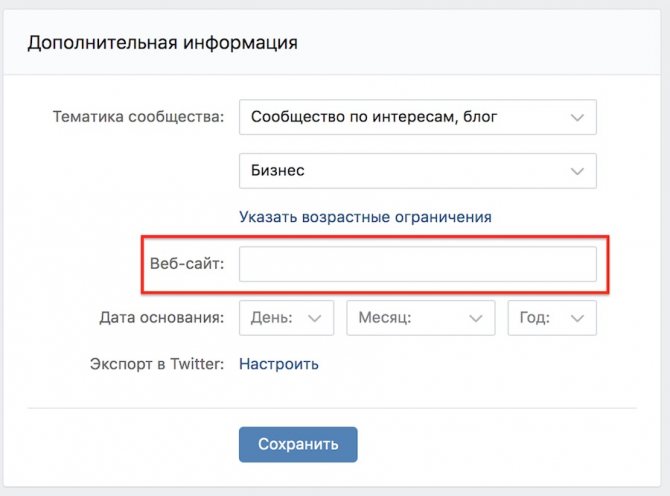Image resolution: width=670 pixels, height=496 pixels.
Task: Open the "Год" founding date dropdown
Action: tap(552, 318)
